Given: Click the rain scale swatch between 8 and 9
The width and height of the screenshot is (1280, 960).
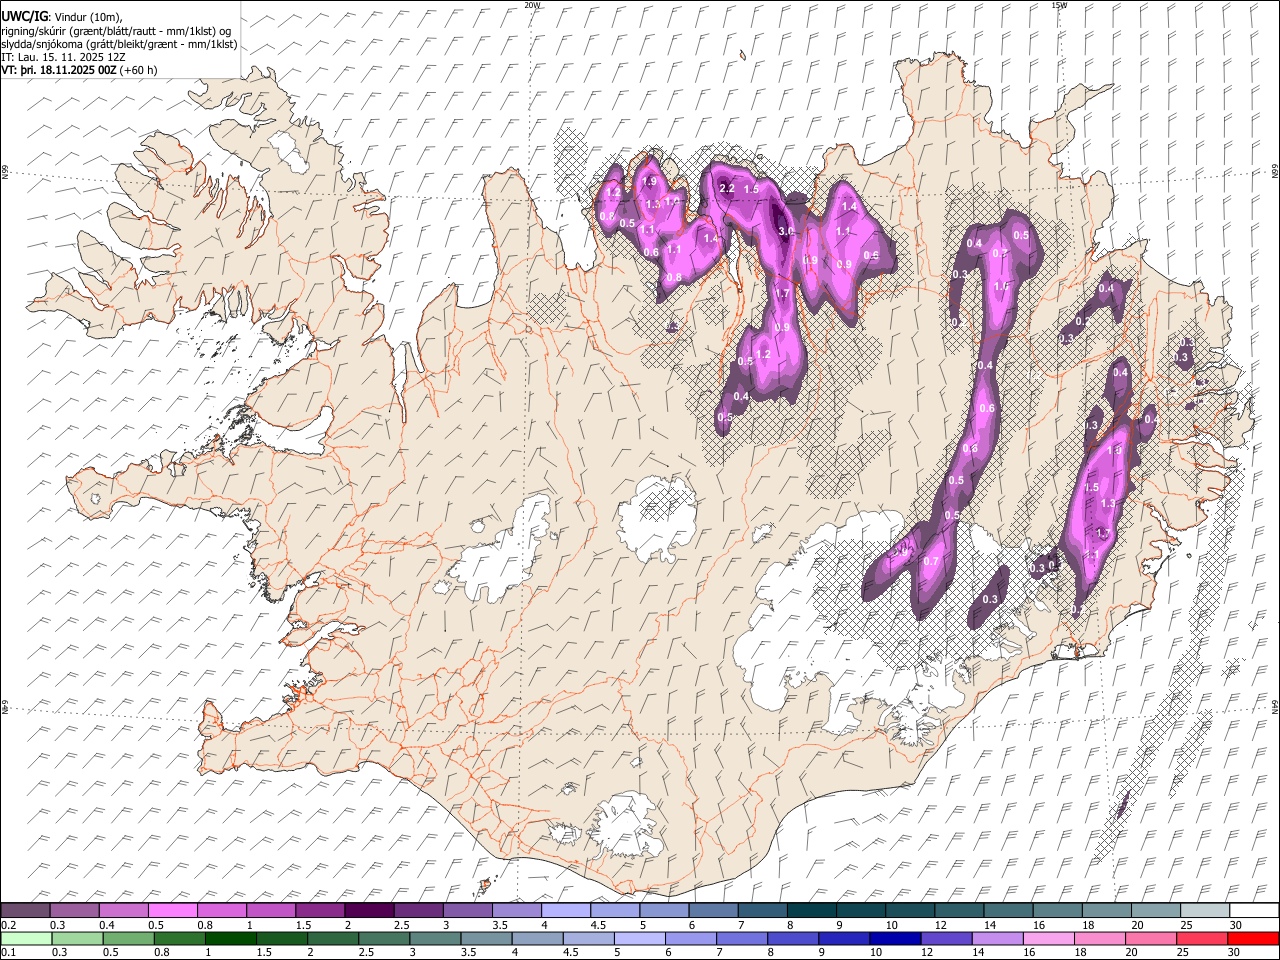Looking at the screenshot, I should tap(793, 938).
